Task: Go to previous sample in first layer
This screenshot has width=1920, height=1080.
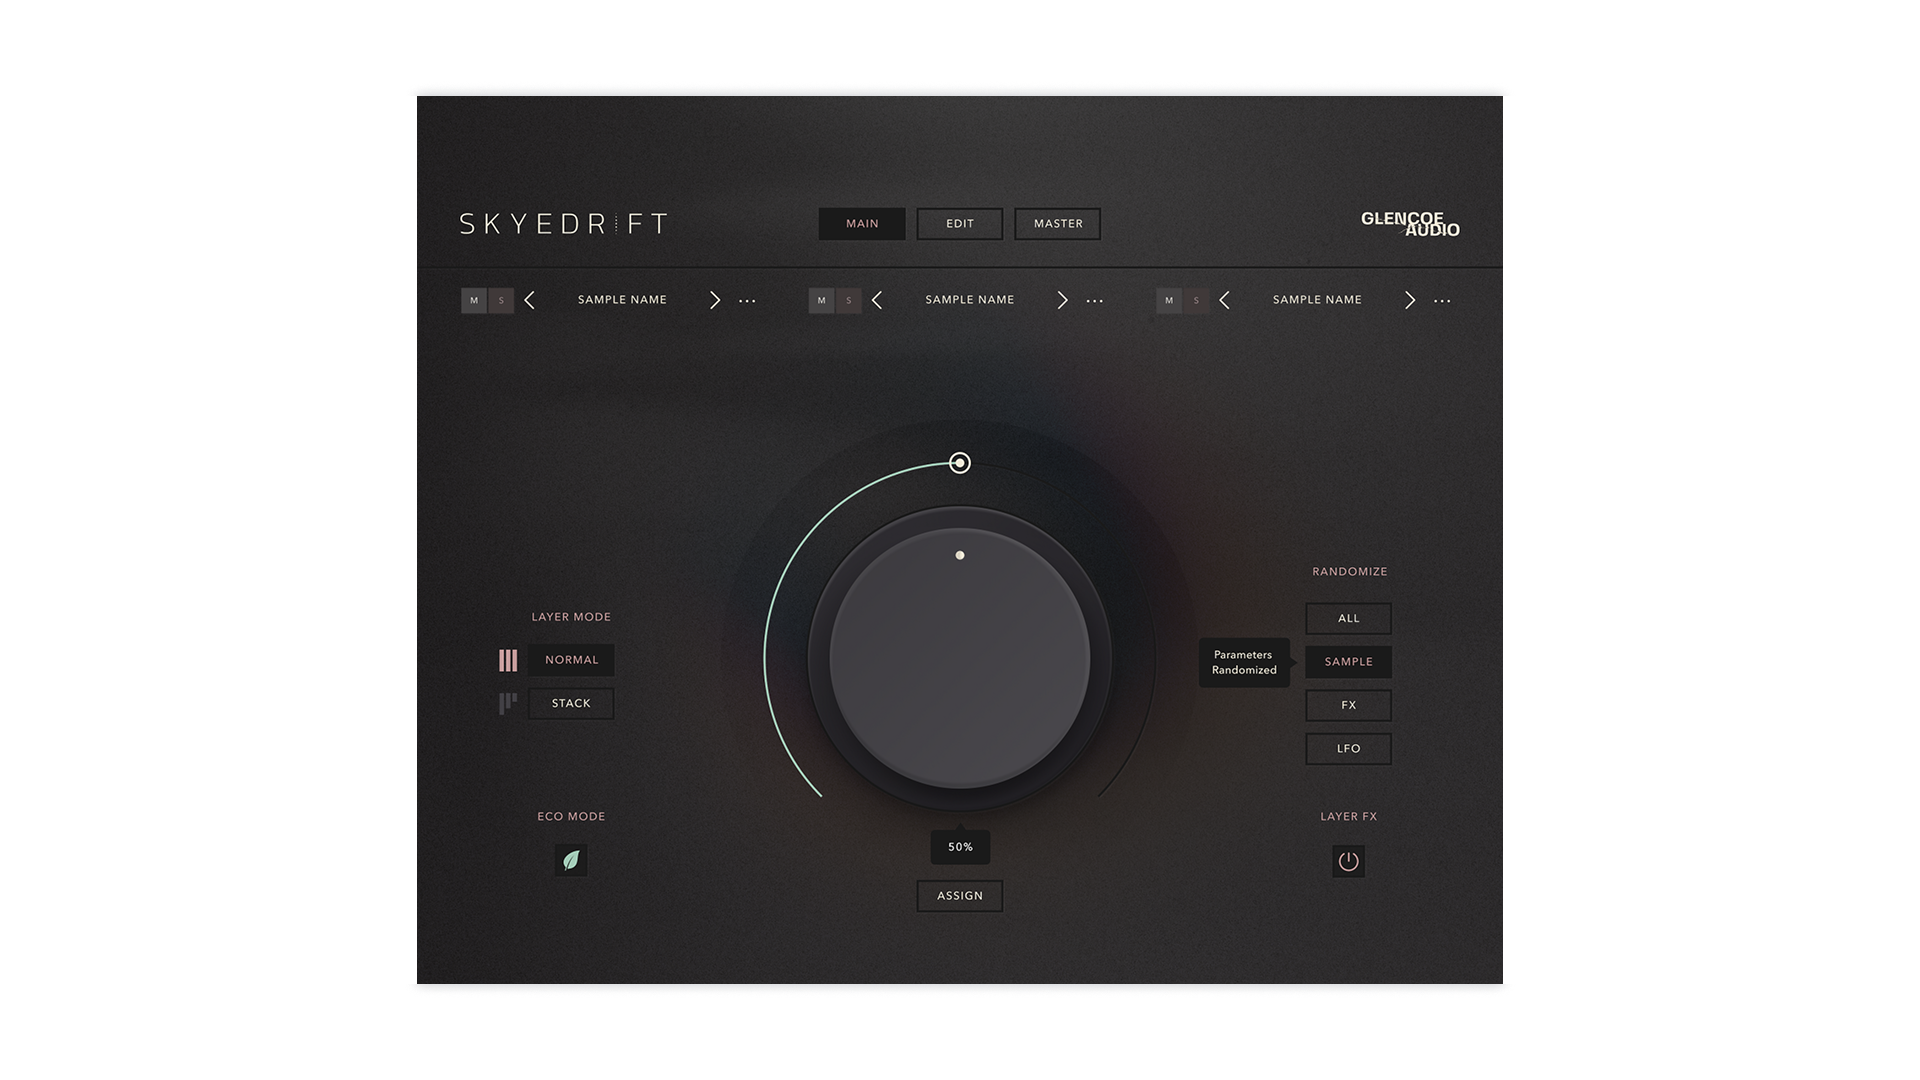Action: (530, 300)
